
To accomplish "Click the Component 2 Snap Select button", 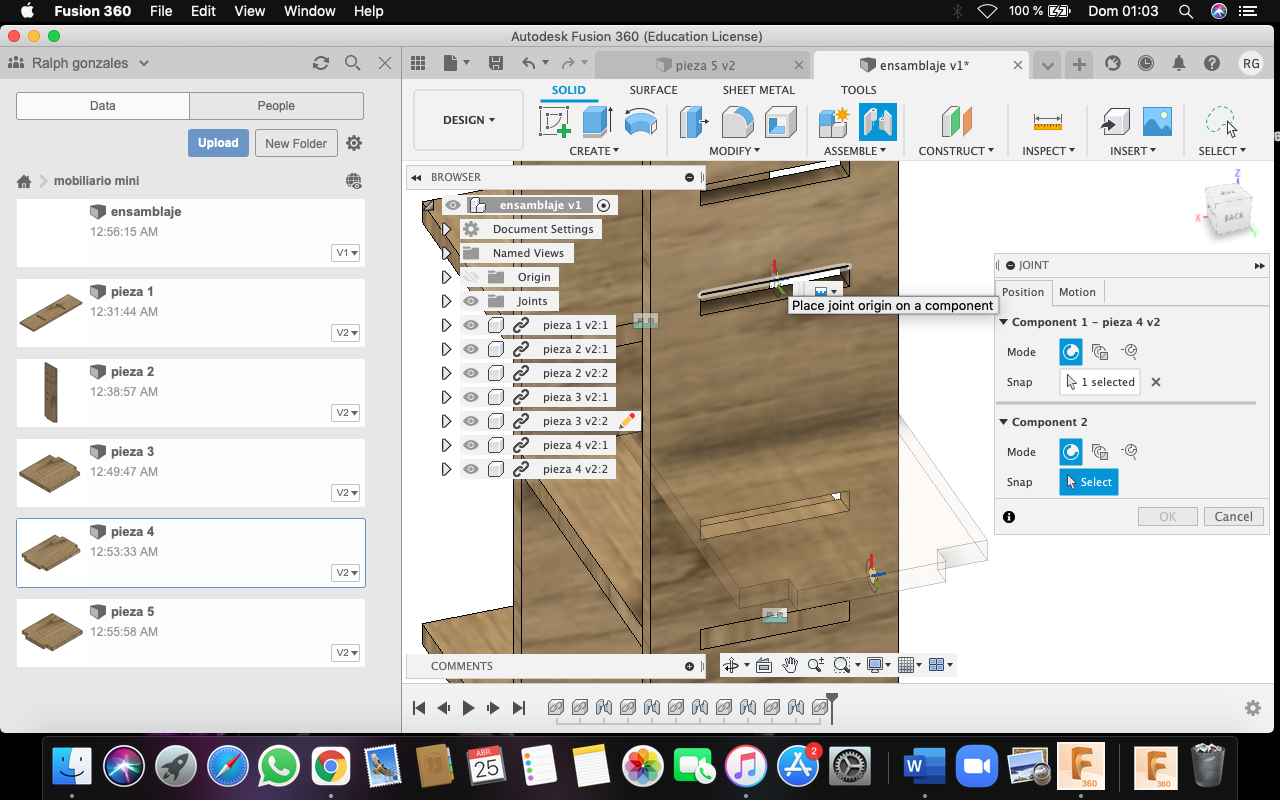I will [x=1089, y=482].
